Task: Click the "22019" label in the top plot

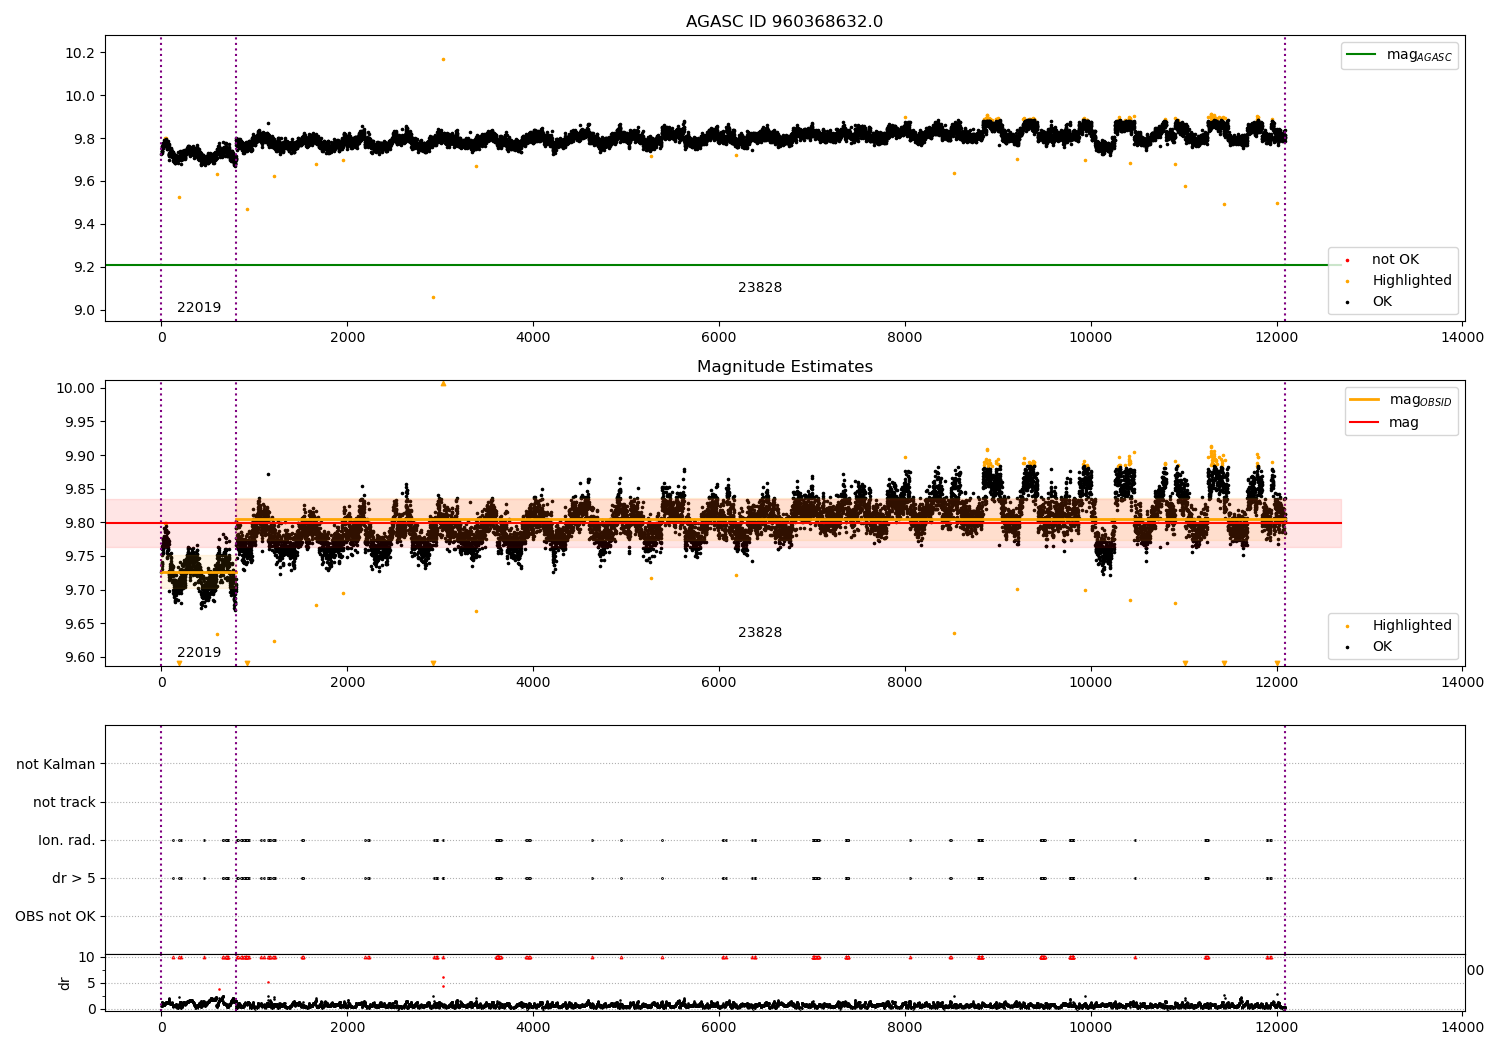Action: tap(199, 308)
